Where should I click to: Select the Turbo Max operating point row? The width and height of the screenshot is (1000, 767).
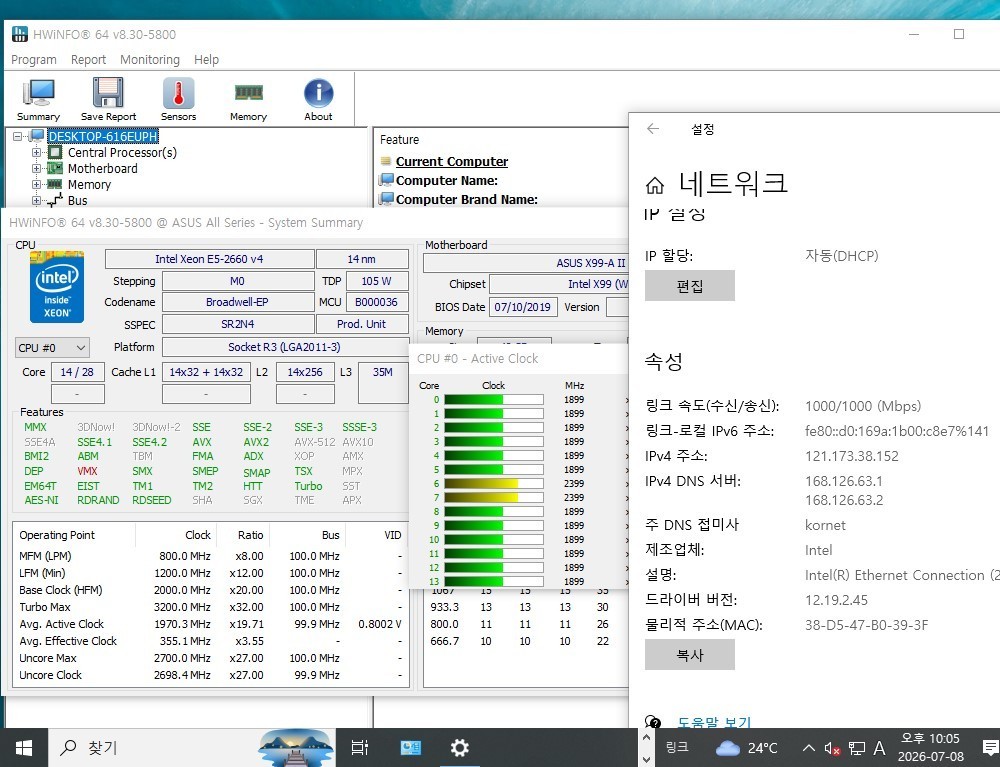210,607
